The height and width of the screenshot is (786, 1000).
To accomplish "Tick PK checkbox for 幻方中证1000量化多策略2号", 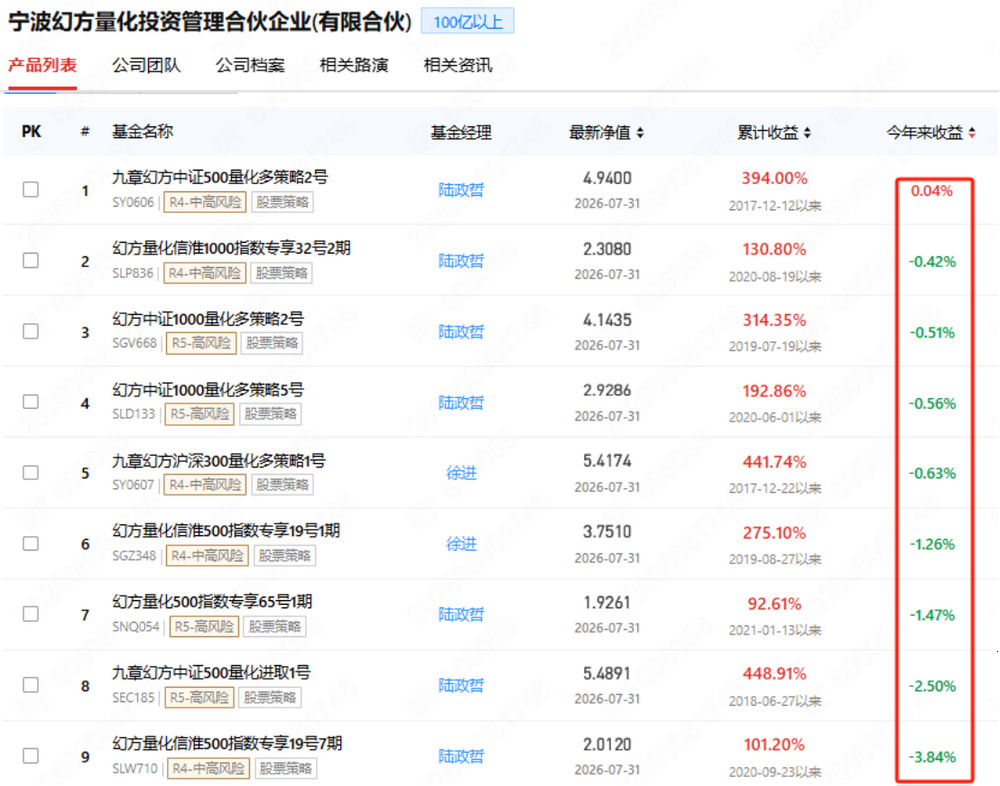I will (31, 331).
